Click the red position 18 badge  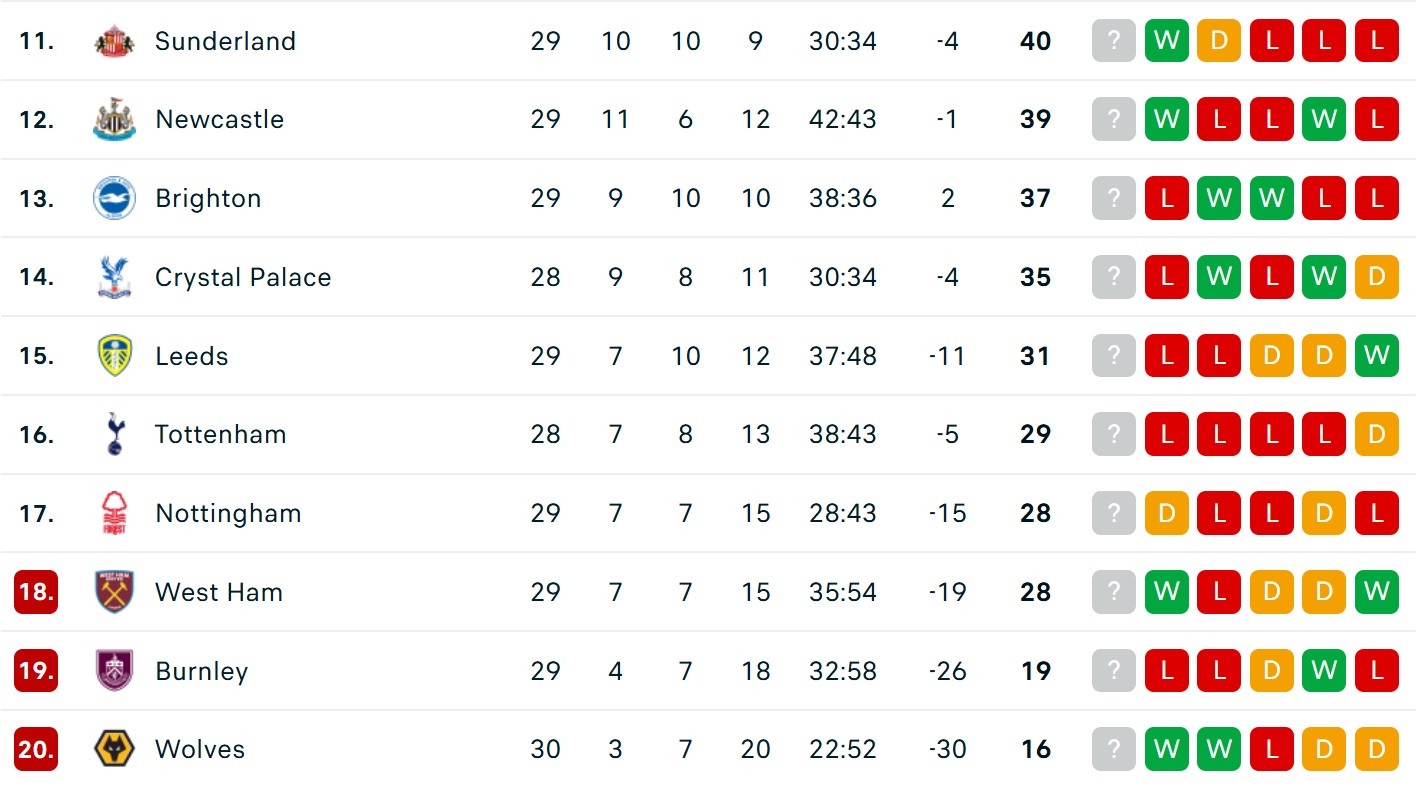[x=36, y=592]
